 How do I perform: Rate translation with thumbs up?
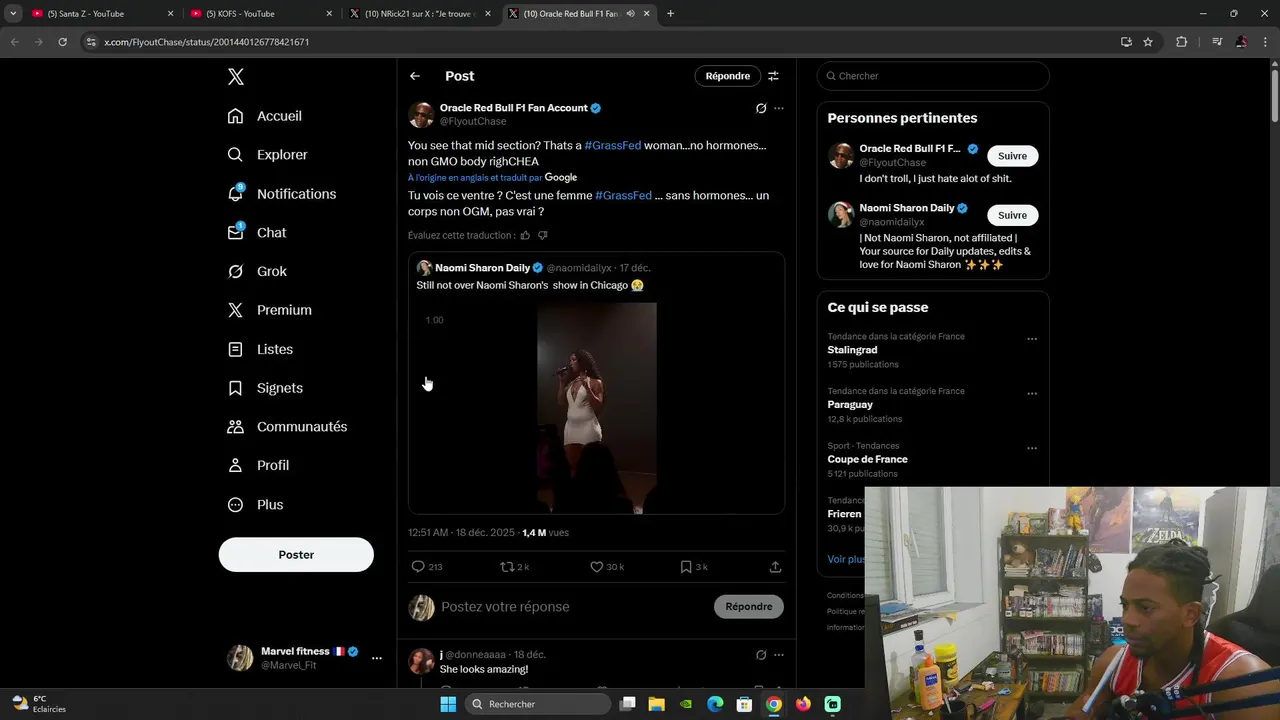(525, 235)
